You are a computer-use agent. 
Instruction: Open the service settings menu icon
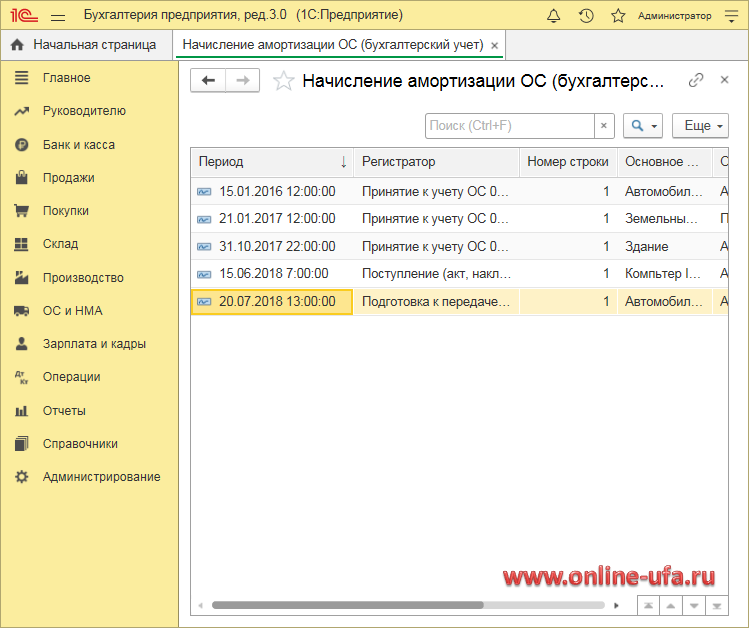[731, 15]
